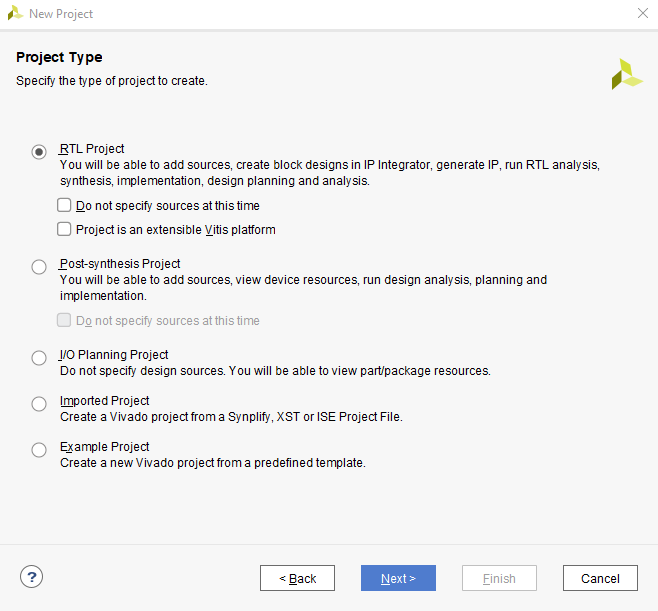Image resolution: width=658 pixels, height=611 pixels.
Task: Proceed by clicking the Next button
Action: point(398,578)
